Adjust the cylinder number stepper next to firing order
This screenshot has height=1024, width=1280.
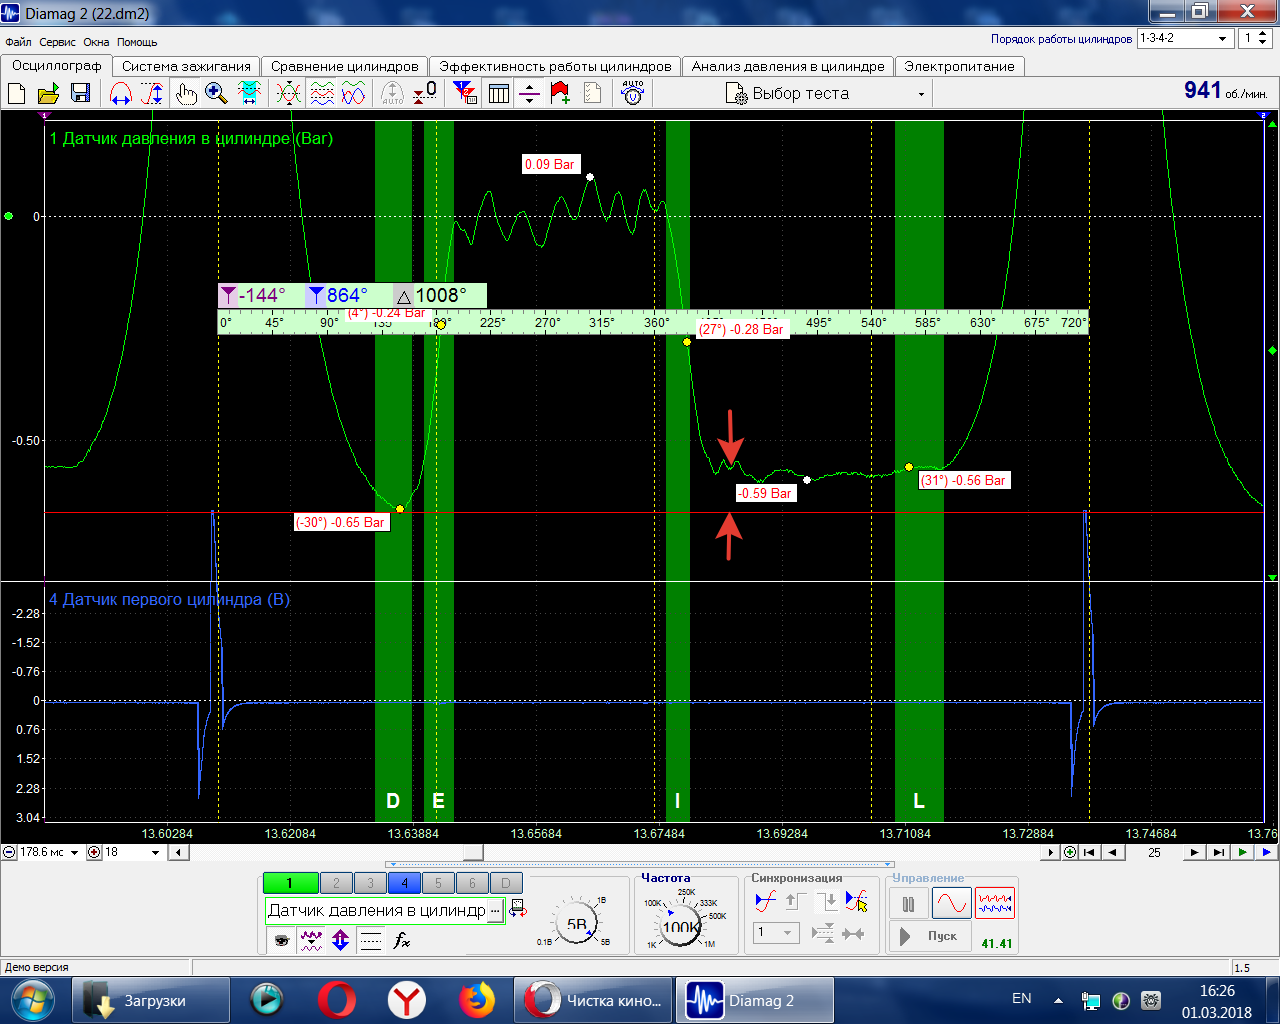pyautogui.click(x=1263, y=38)
